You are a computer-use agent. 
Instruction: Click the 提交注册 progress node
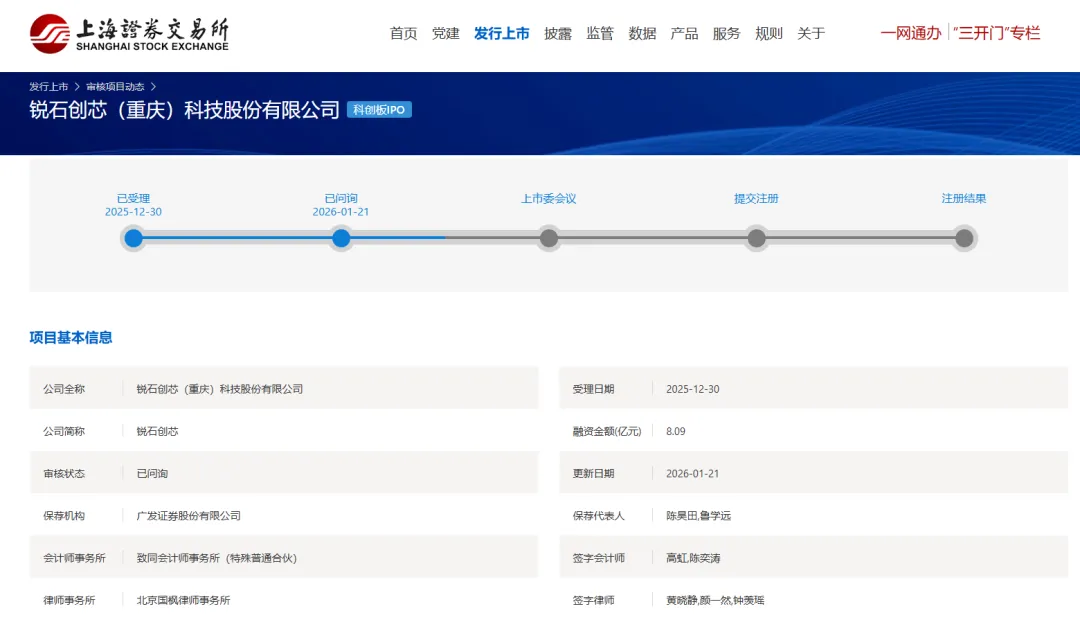point(756,238)
